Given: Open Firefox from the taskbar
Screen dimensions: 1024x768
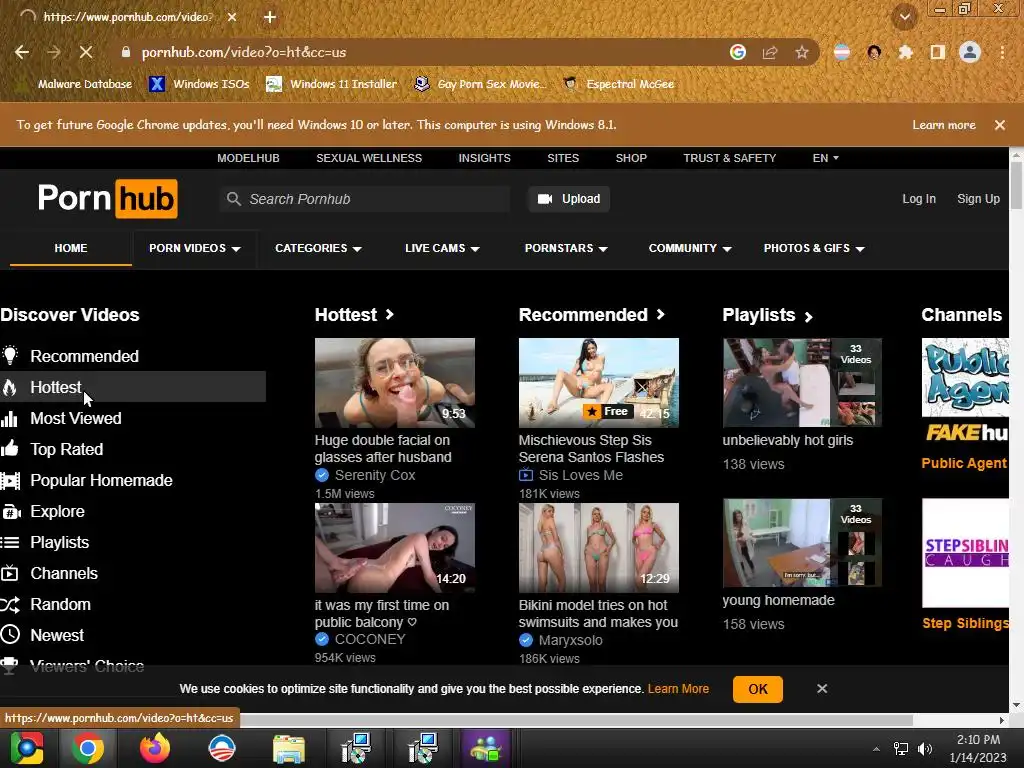Looking at the screenshot, I should click(155, 748).
